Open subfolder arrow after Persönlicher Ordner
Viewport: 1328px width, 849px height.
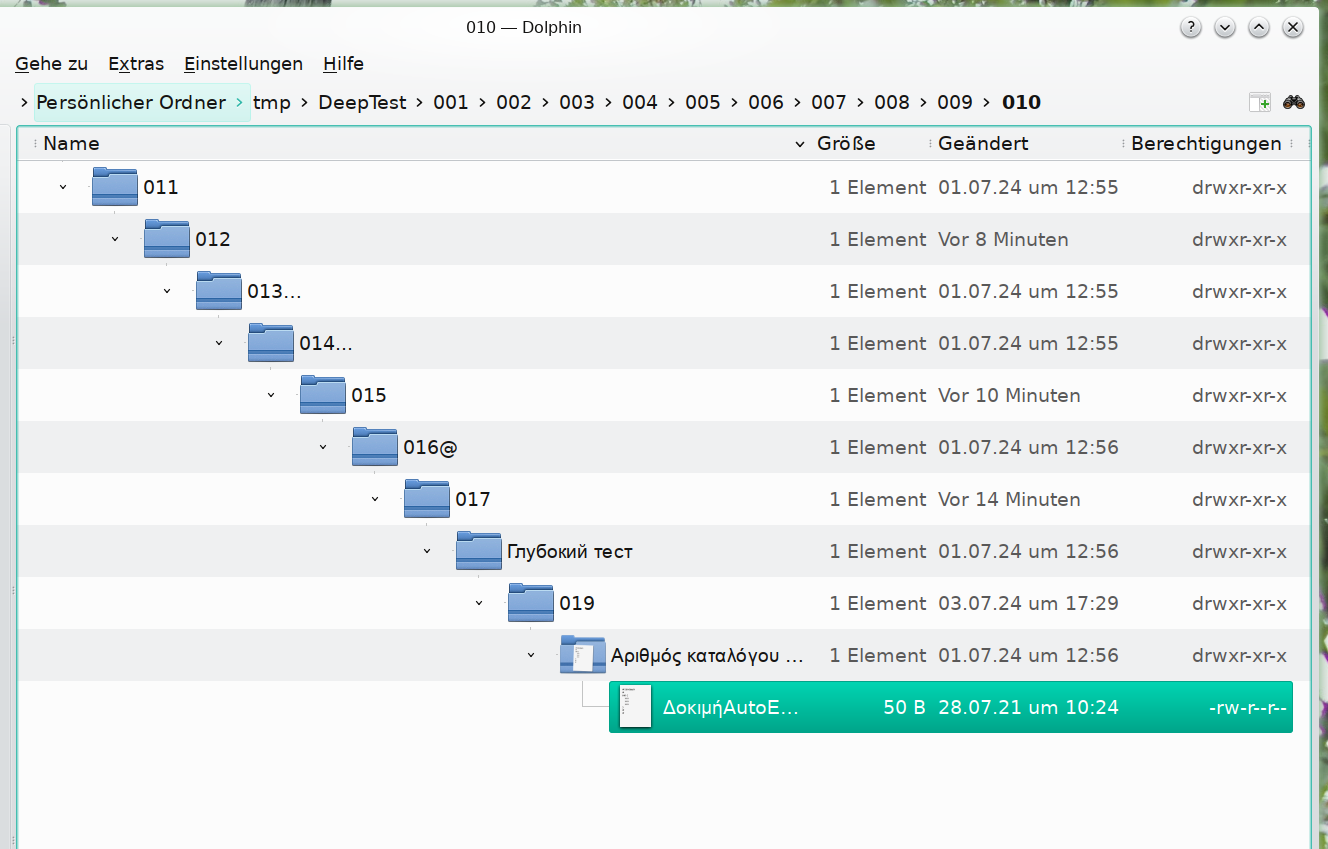coord(239,102)
